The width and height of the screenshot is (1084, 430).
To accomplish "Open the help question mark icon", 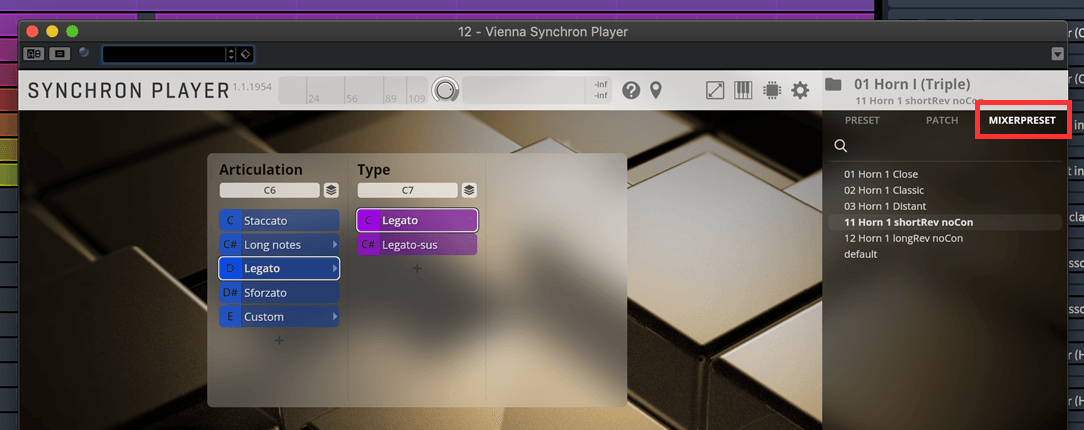I will tap(630, 90).
